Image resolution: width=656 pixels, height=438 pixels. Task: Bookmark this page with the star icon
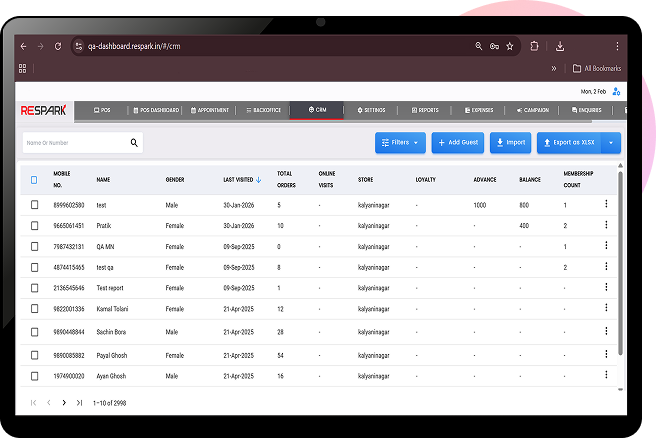click(x=509, y=46)
